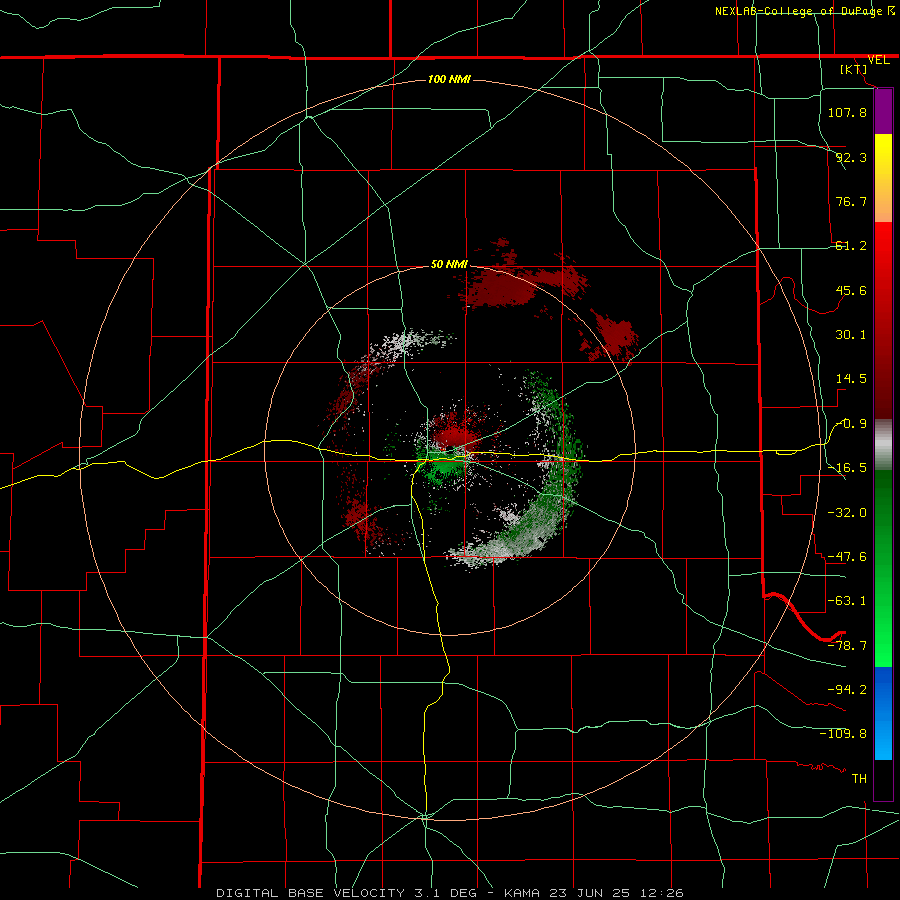Click the 45.6 velocity scale value

851,290
